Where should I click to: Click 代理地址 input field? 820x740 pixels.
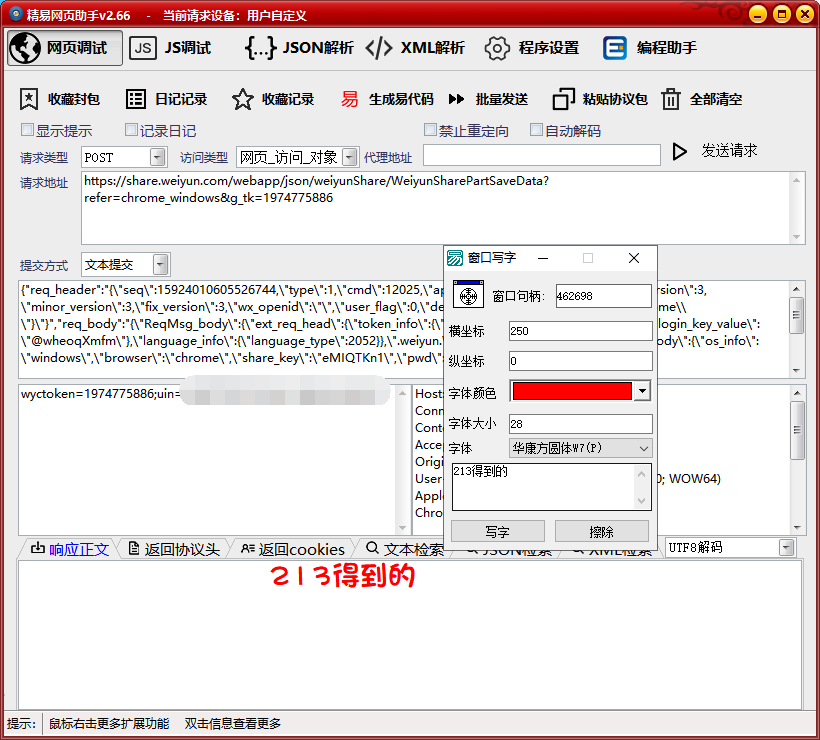pyautogui.click(x=542, y=155)
